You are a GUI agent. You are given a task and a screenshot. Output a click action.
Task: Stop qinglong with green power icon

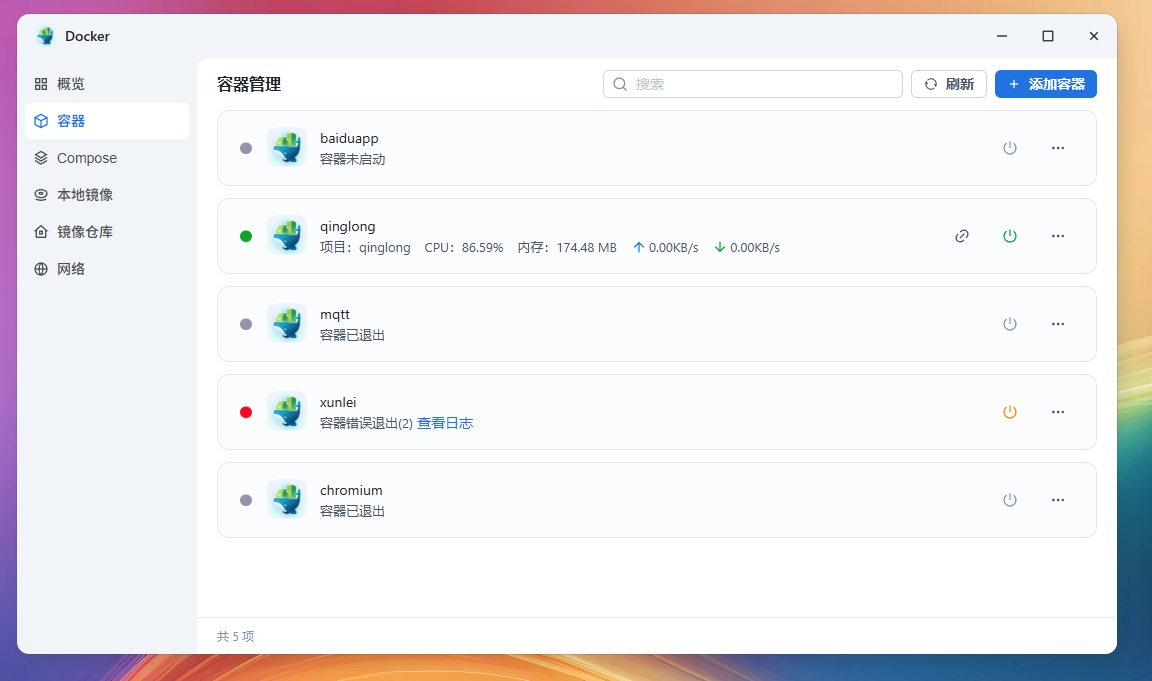1009,236
